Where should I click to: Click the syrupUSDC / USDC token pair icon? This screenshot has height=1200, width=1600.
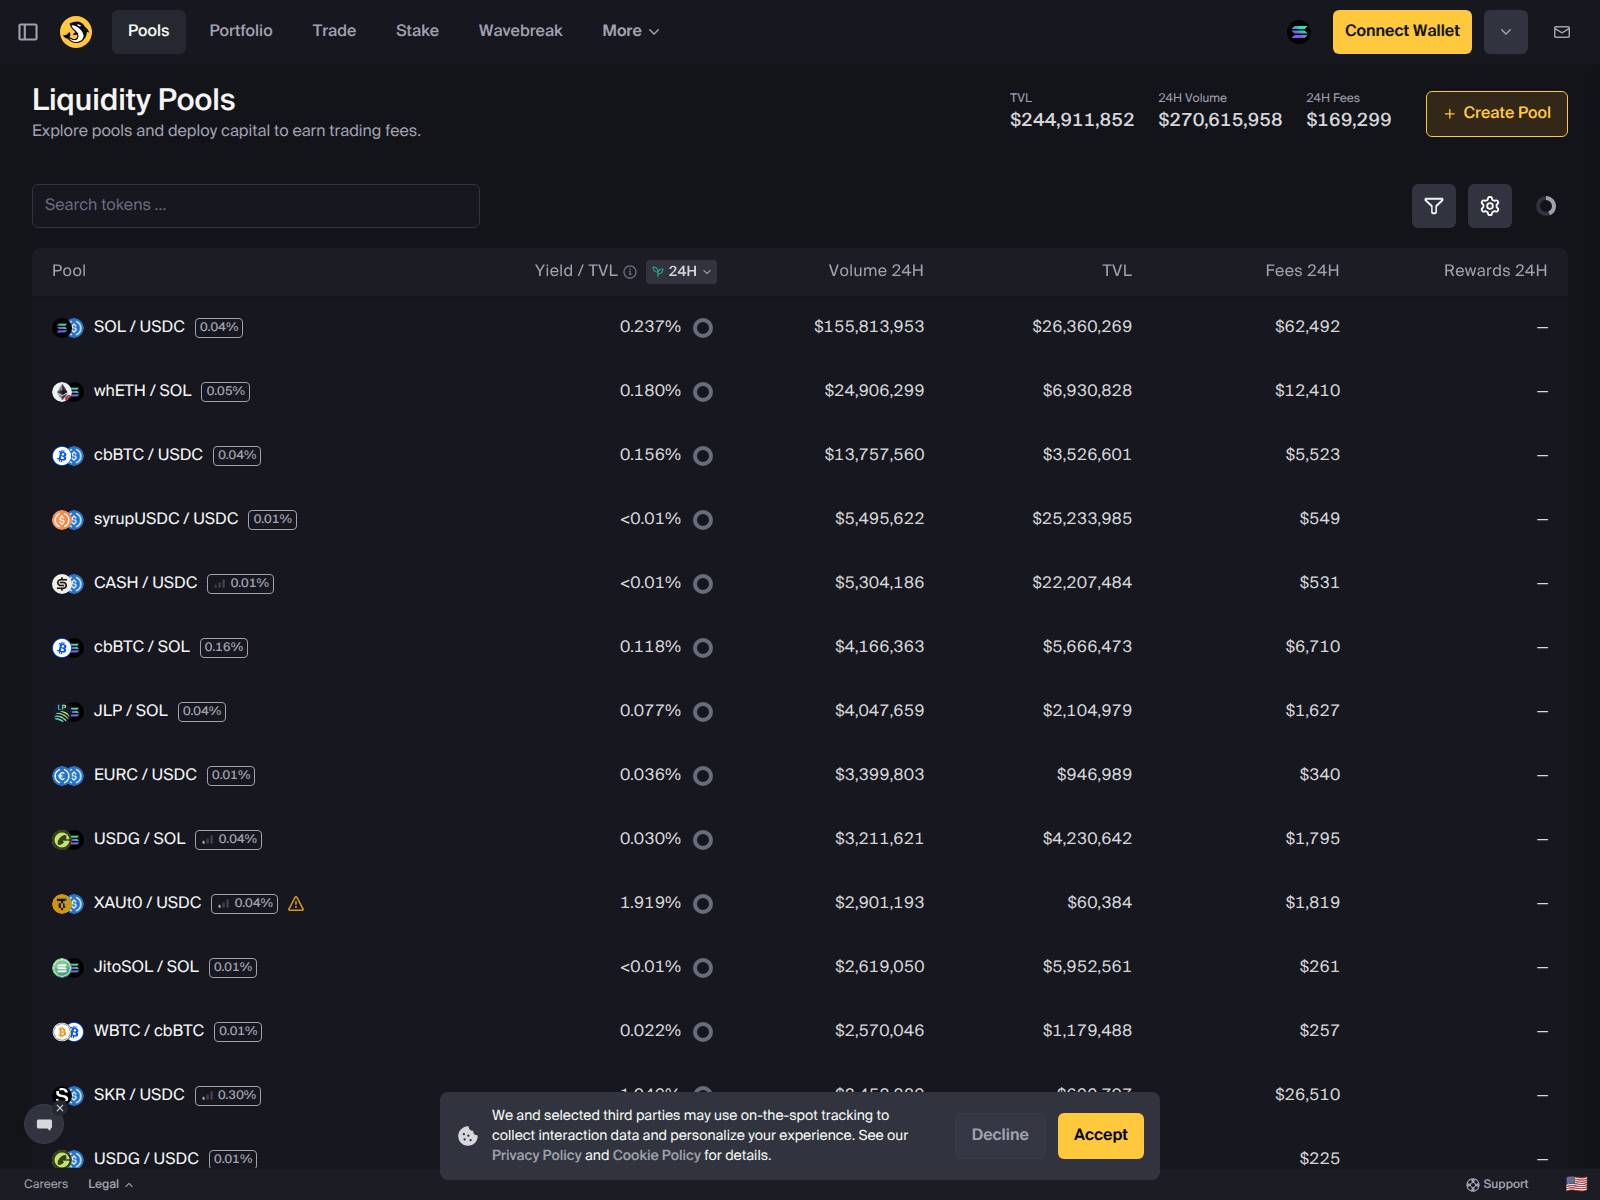pyautogui.click(x=67, y=520)
